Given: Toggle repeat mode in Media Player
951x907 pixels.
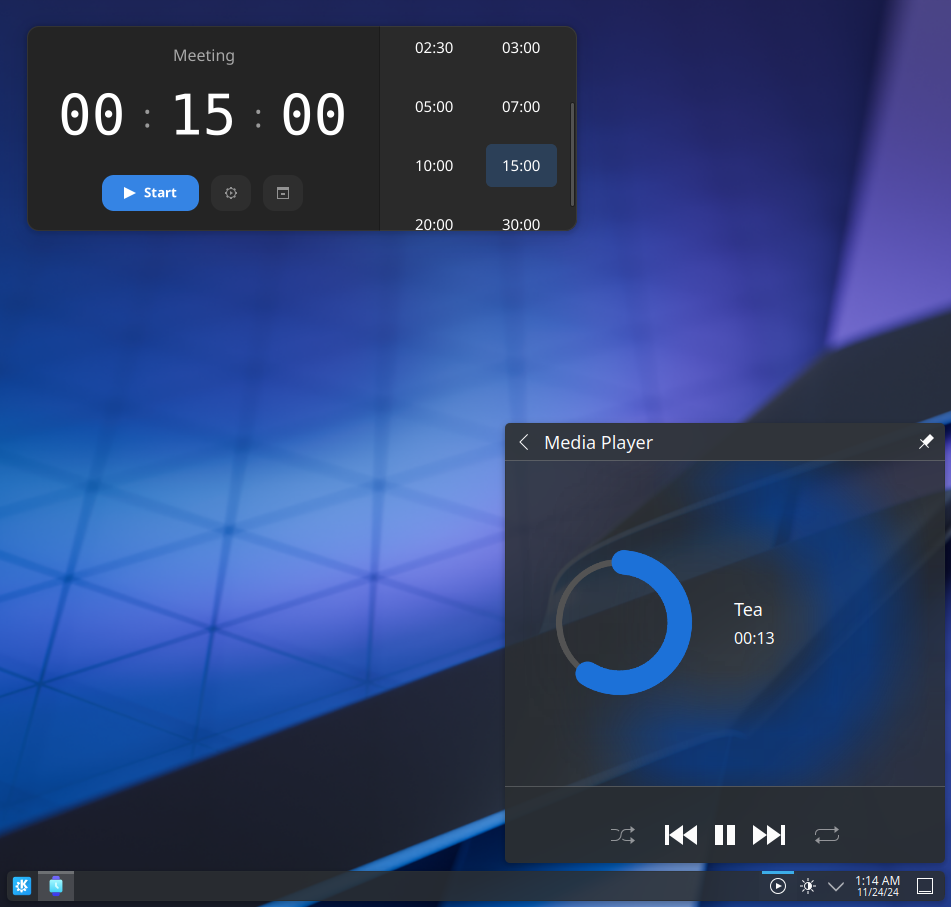Looking at the screenshot, I should click(827, 835).
